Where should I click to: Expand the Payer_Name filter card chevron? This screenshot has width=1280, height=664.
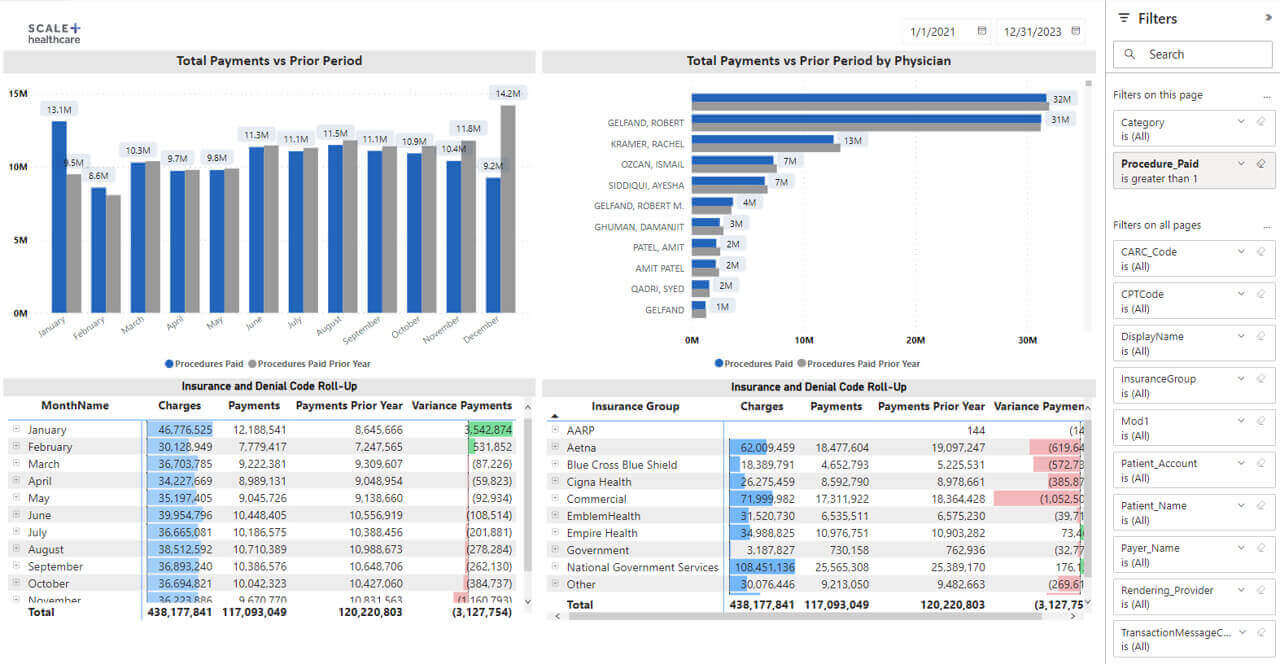click(1242, 548)
